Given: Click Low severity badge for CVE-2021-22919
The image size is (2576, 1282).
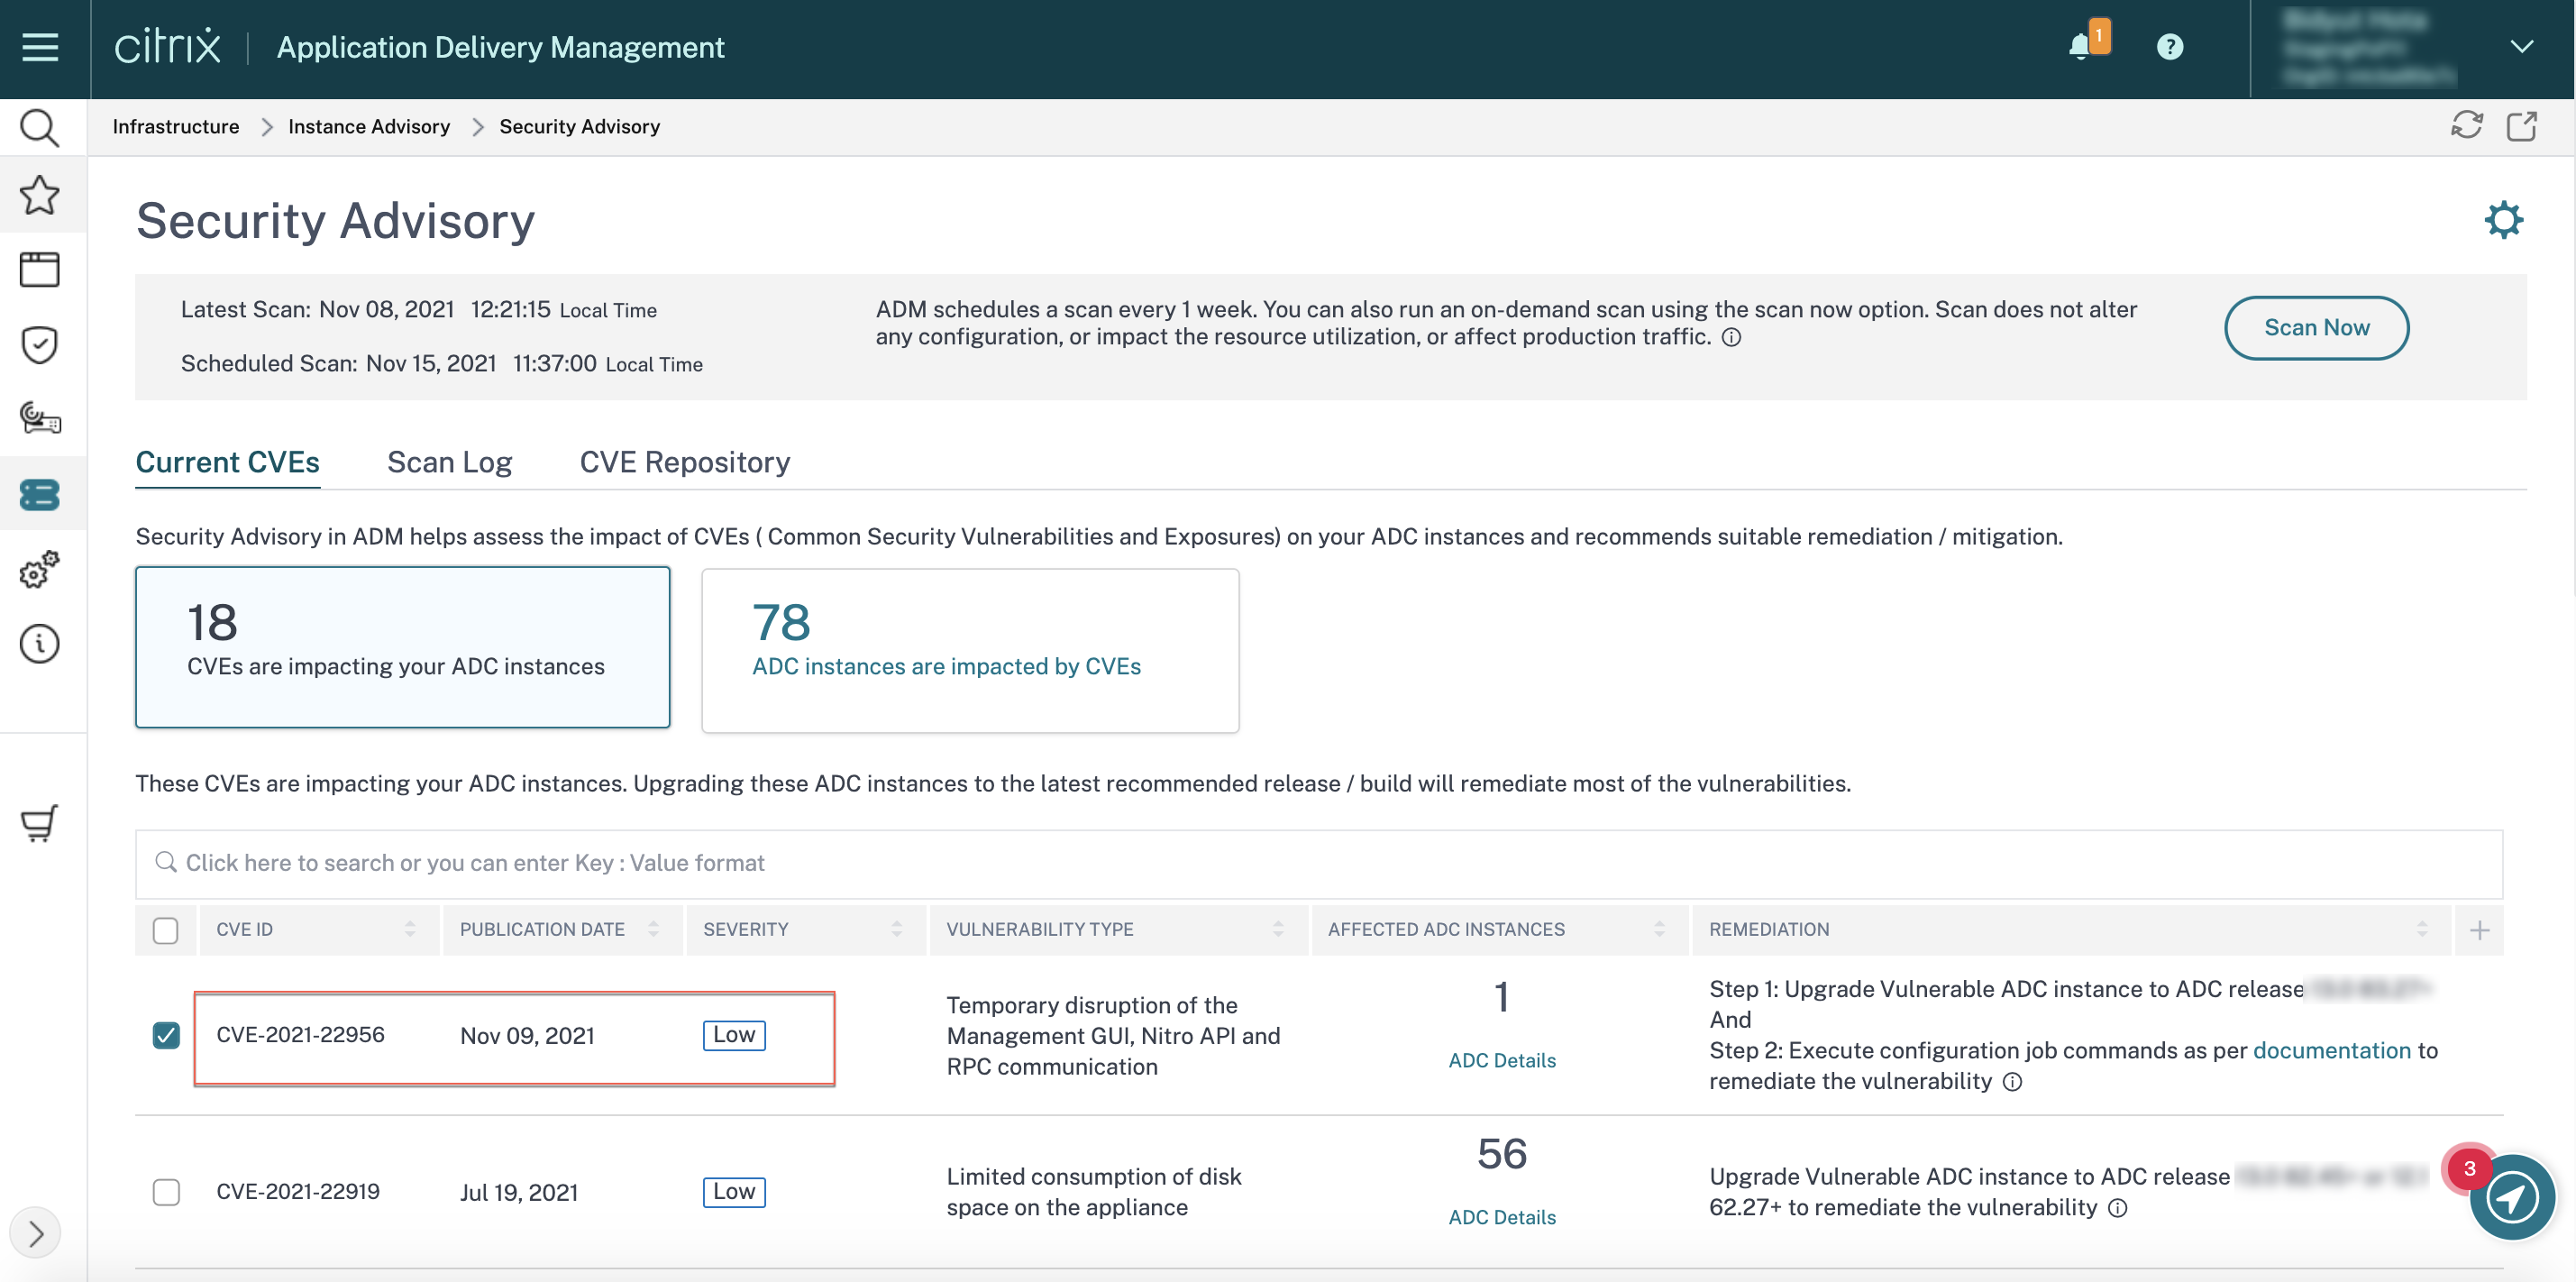Looking at the screenshot, I should coord(733,1192).
